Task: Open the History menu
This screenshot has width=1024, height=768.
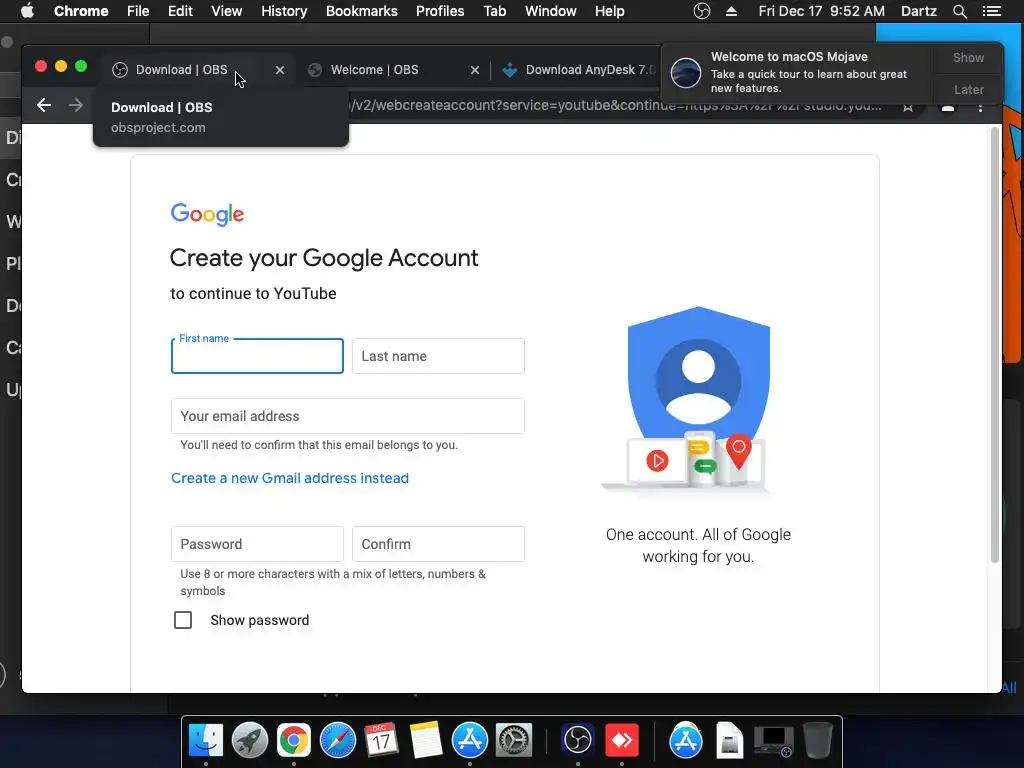Action: [284, 11]
